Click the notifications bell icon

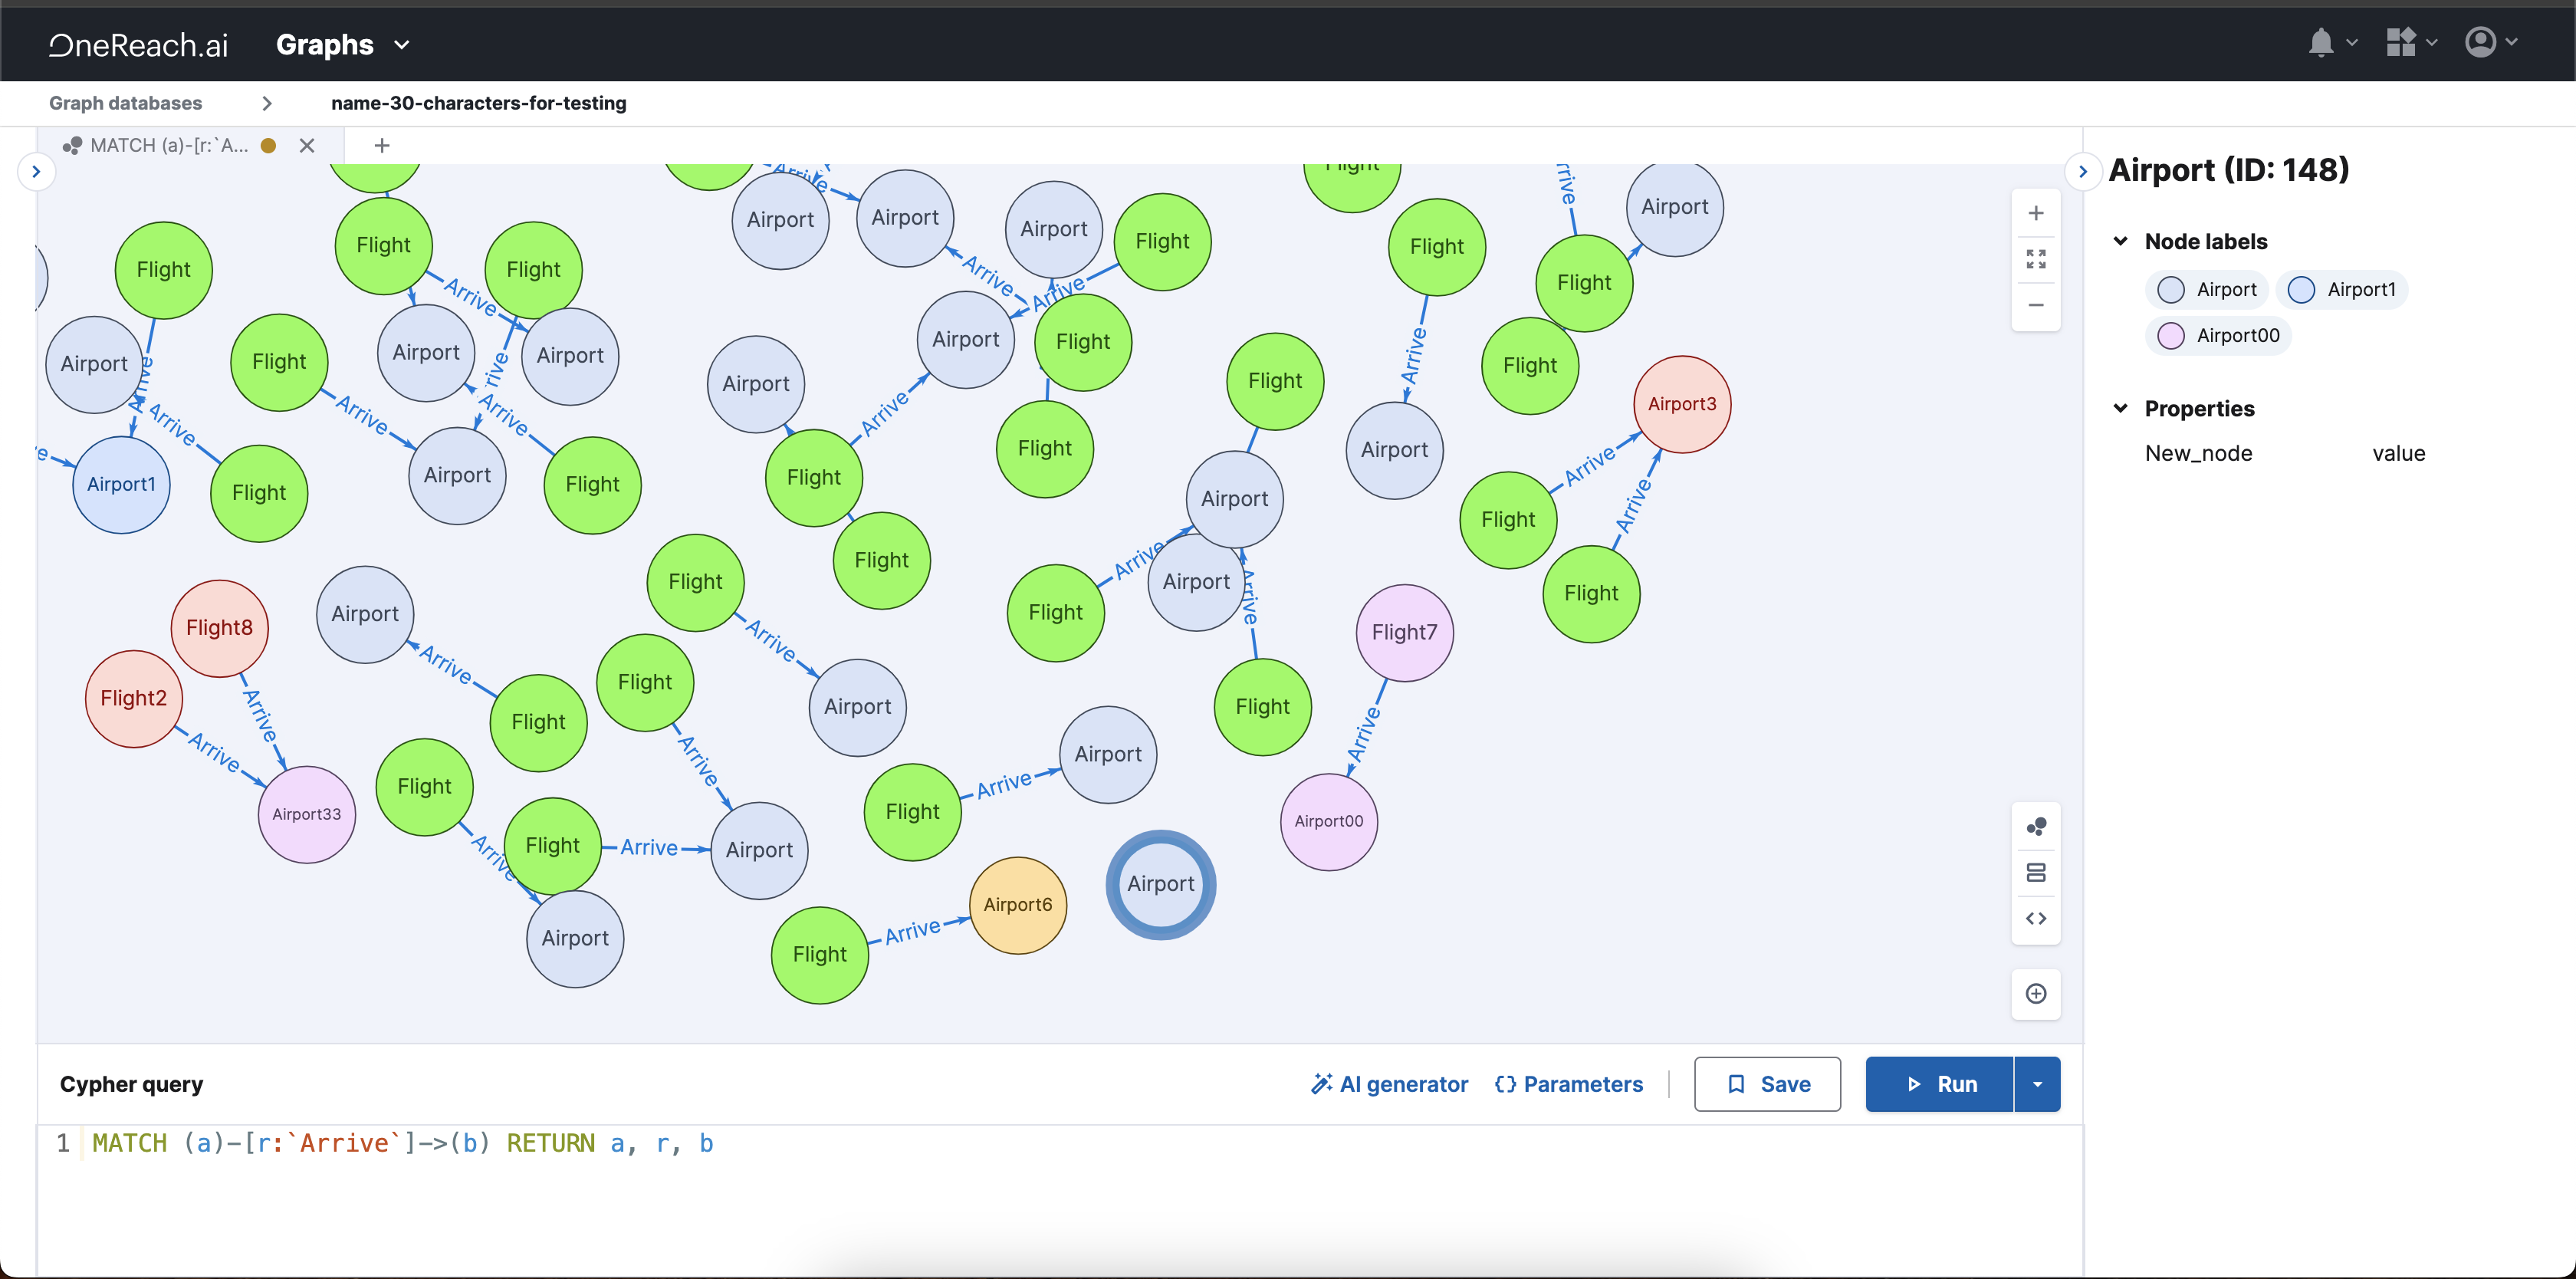(2321, 42)
